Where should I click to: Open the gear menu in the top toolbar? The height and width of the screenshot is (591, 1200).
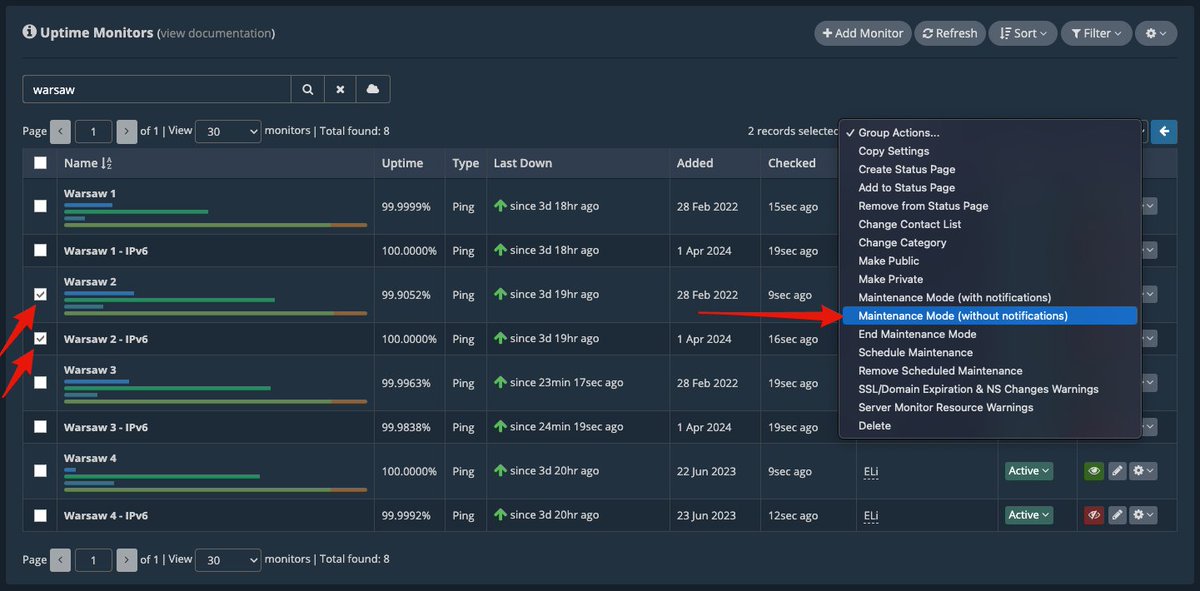pyautogui.click(x=1155, y=32)
